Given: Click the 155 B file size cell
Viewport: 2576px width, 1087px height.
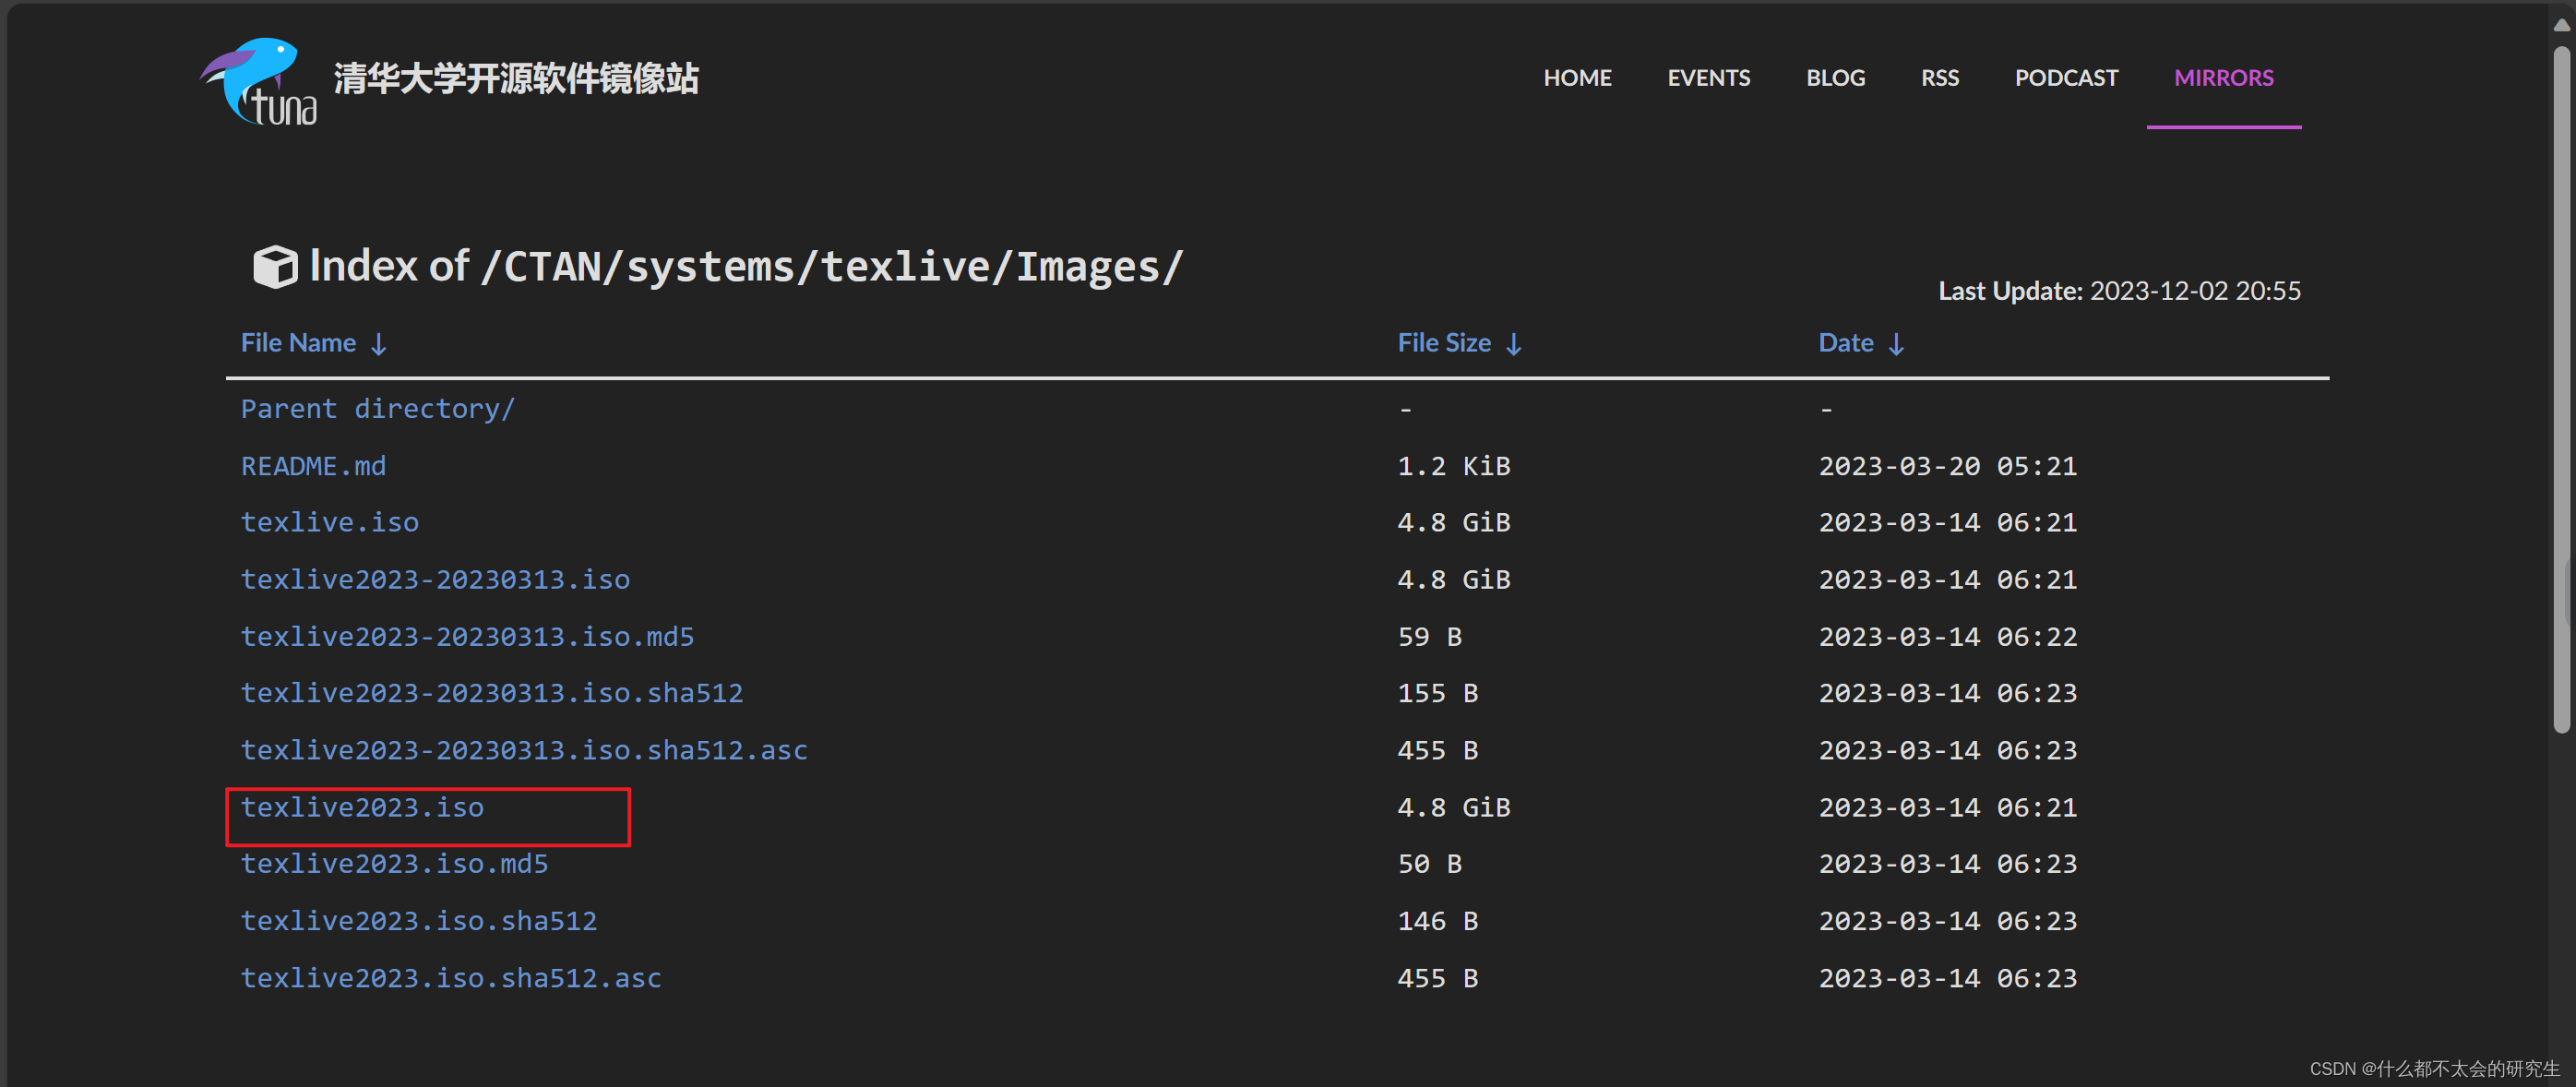Looking at the screenshot, I should coord(1437,693).
